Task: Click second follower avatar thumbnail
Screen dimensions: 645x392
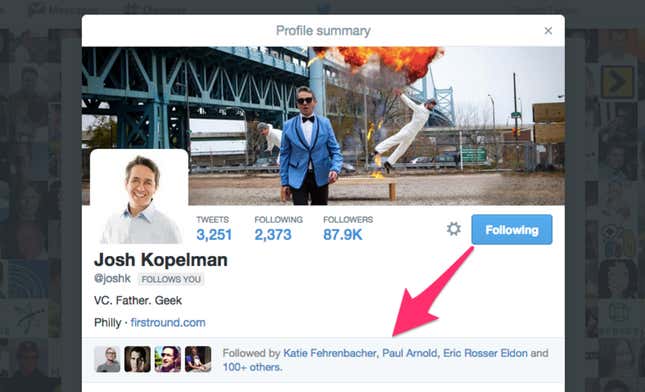Action: (x=137, y=359)
